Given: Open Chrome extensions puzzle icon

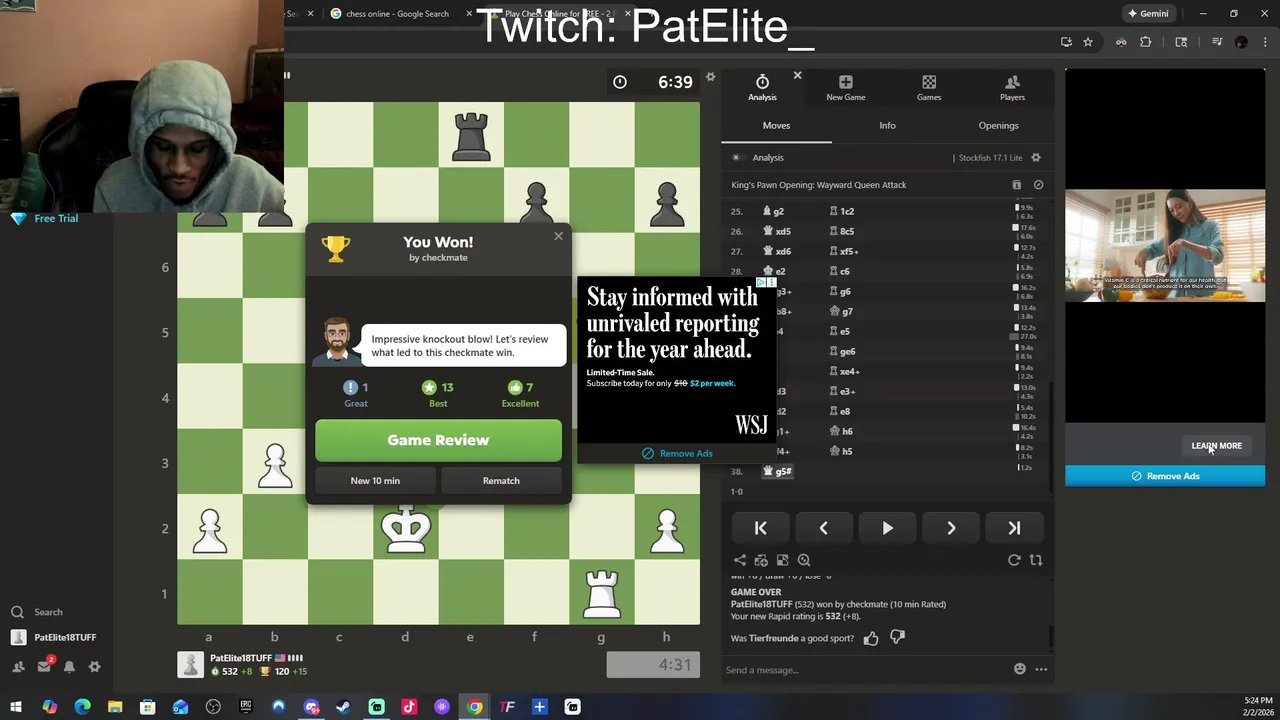Looking at the screenshot, I should pos(1146,42).
